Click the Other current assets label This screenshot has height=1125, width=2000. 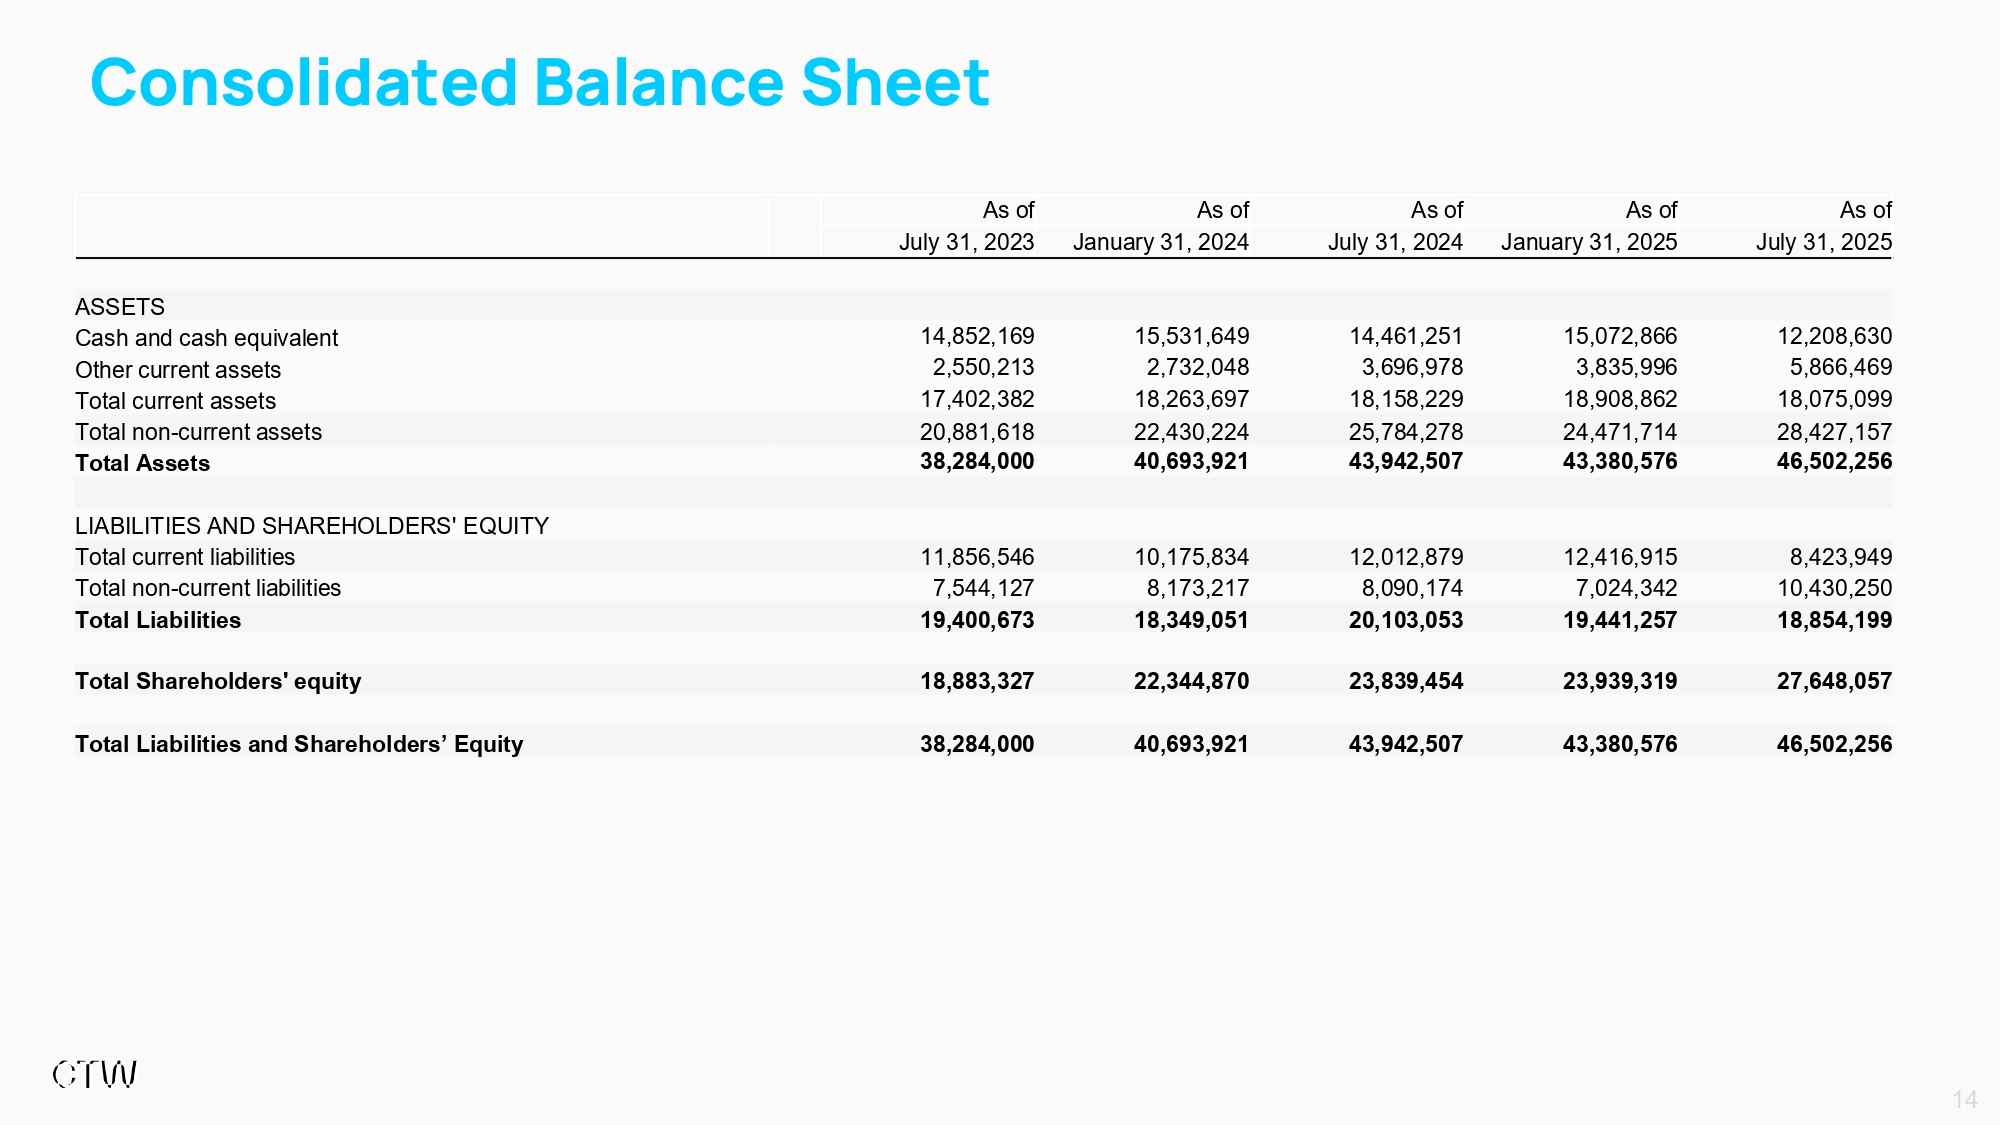tap(178, 370)
